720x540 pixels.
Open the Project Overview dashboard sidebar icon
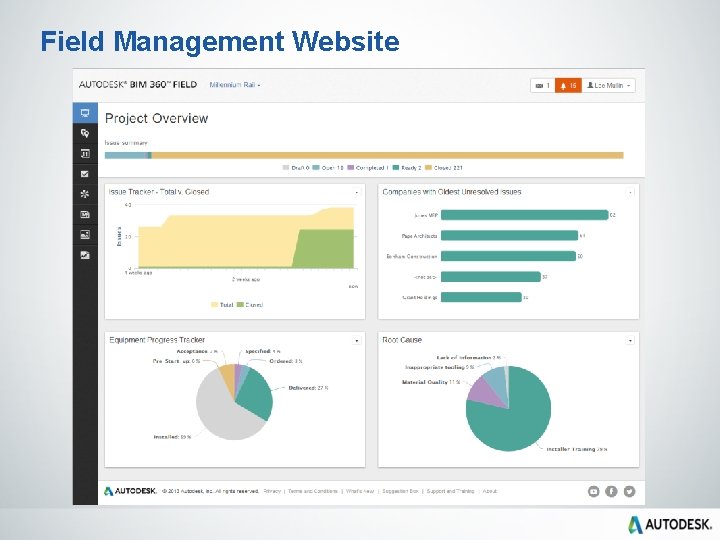[x=85, y=113]
